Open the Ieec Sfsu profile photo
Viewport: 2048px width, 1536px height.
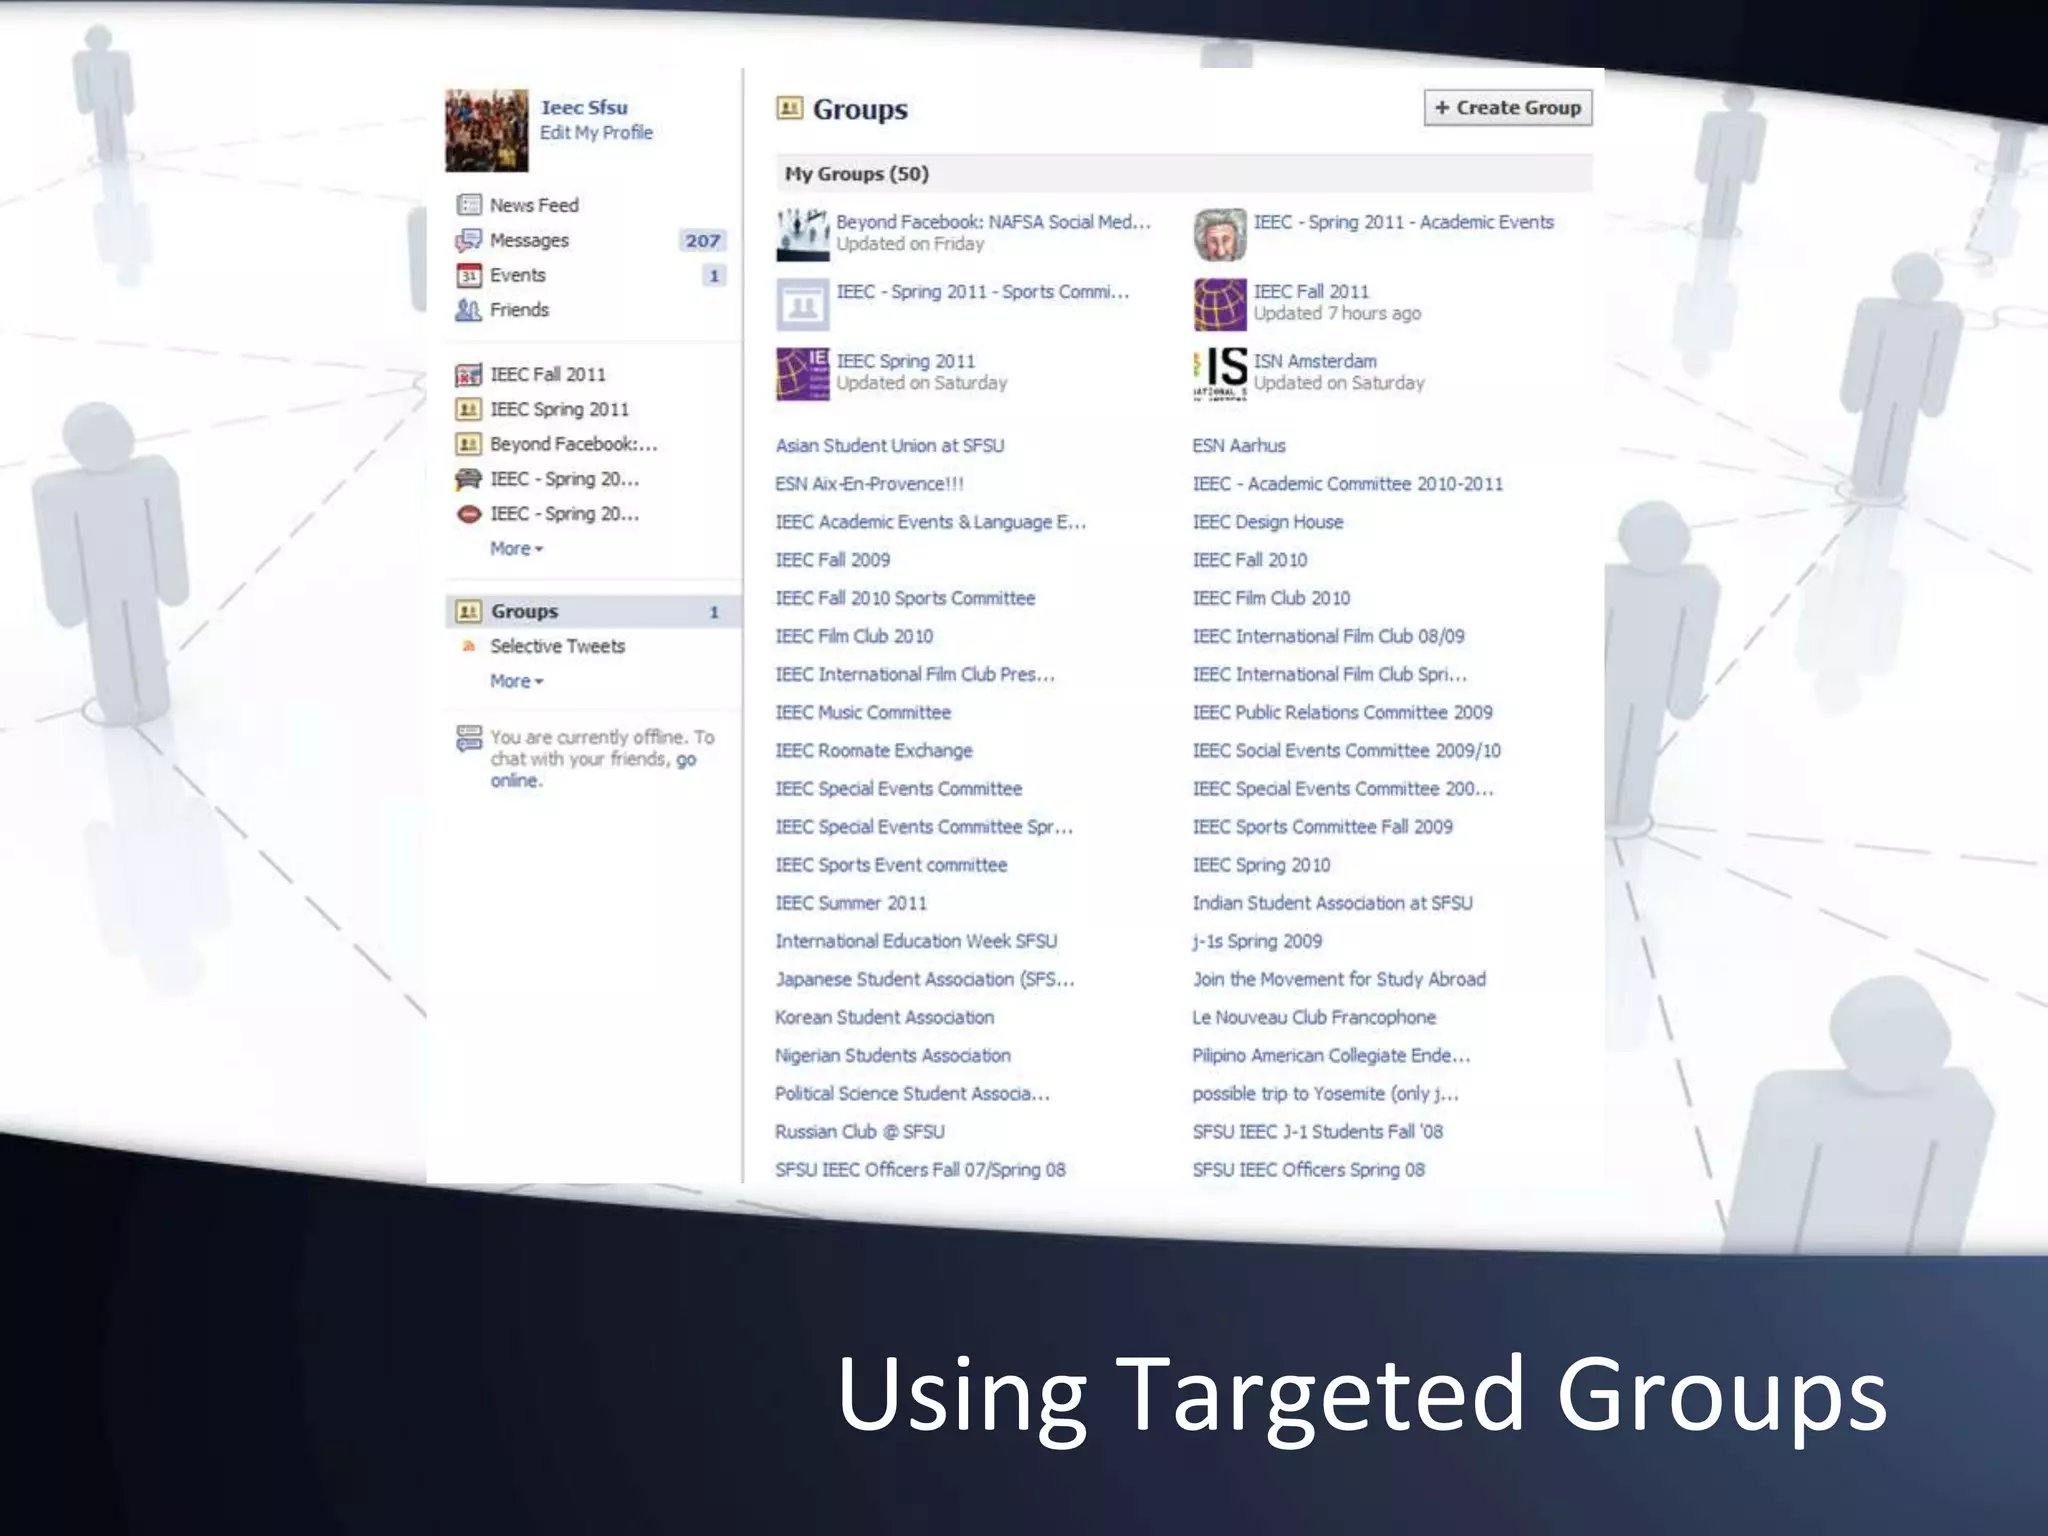click(487, 131)
